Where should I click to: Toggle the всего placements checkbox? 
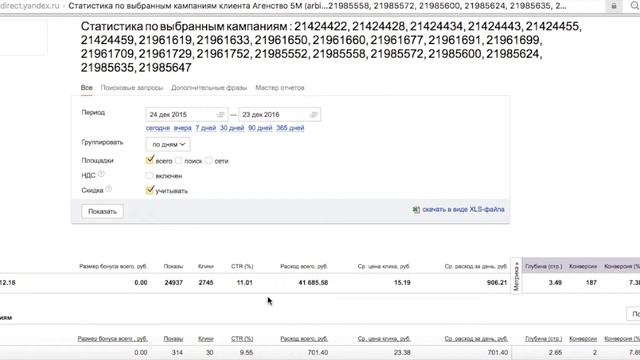click(x=149, y=160)
